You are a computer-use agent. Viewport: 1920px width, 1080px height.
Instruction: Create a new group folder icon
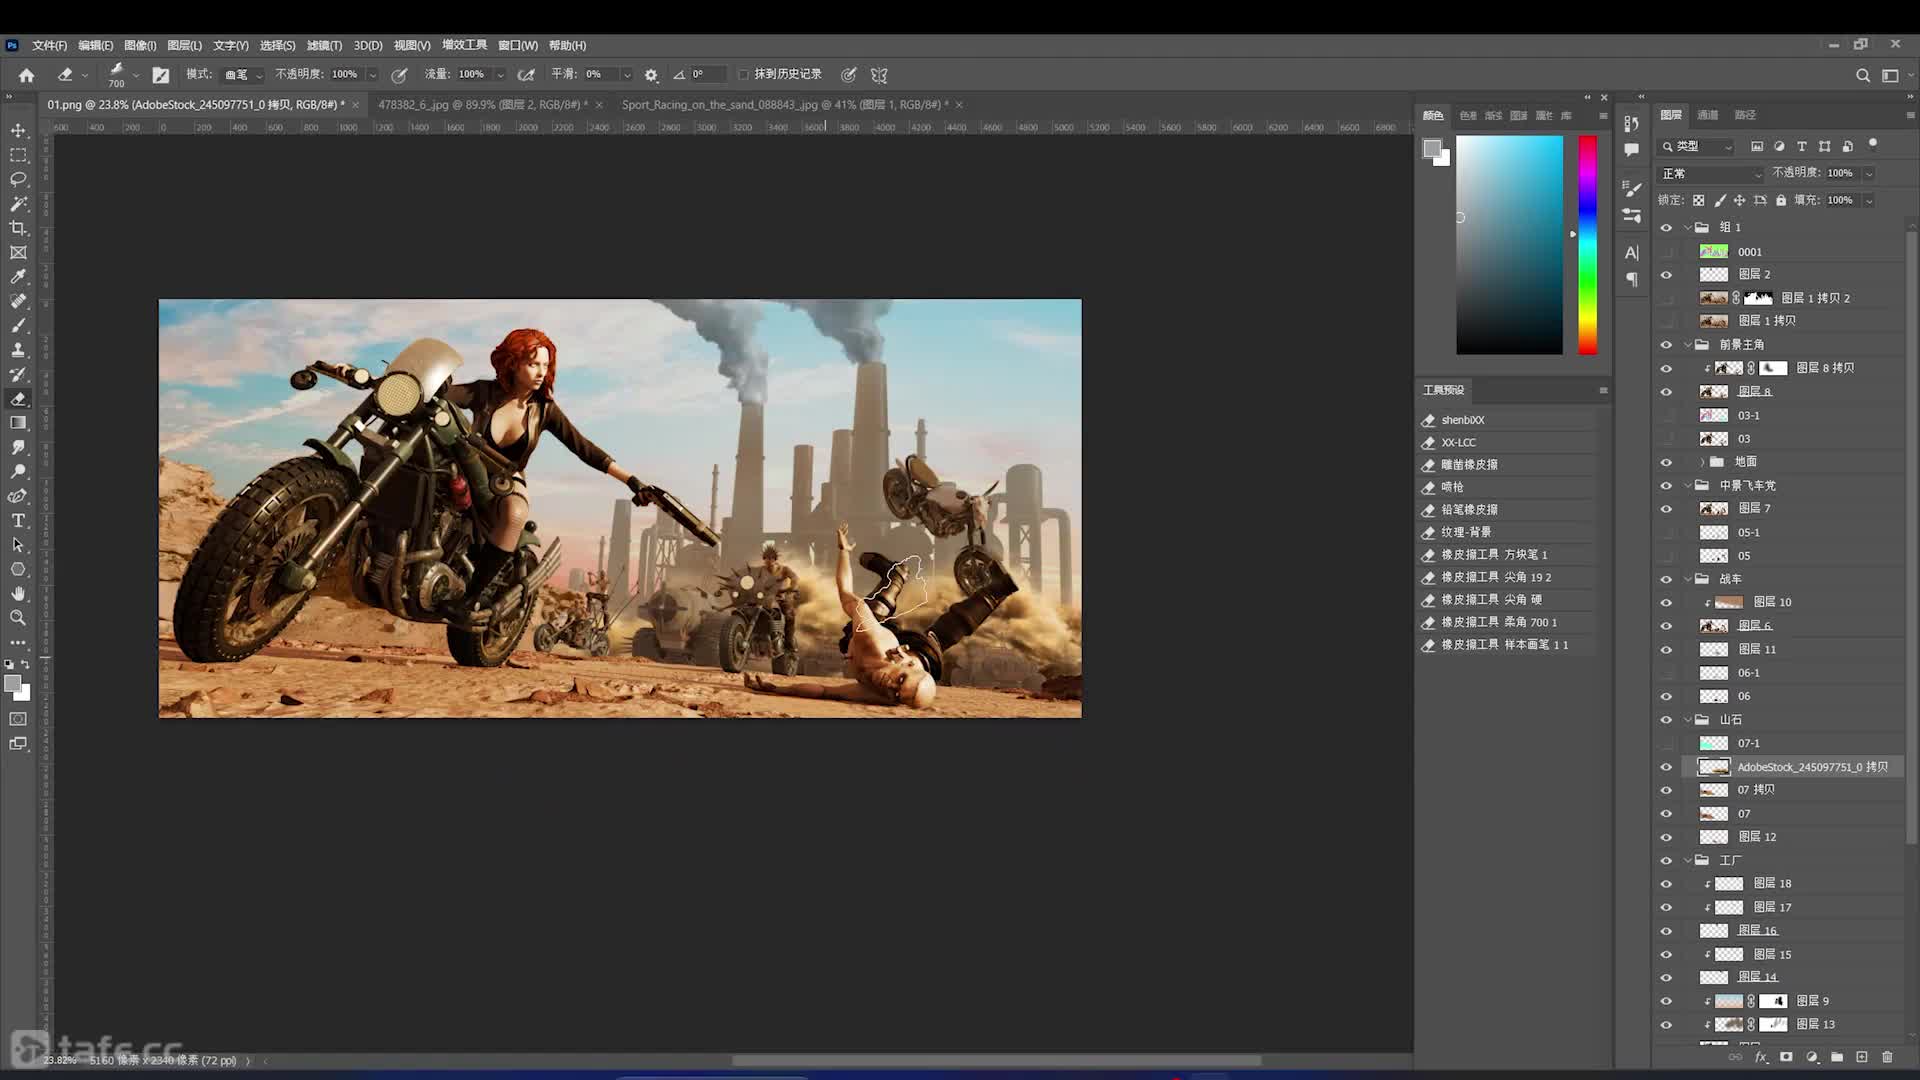[x=1837, y=1057]
